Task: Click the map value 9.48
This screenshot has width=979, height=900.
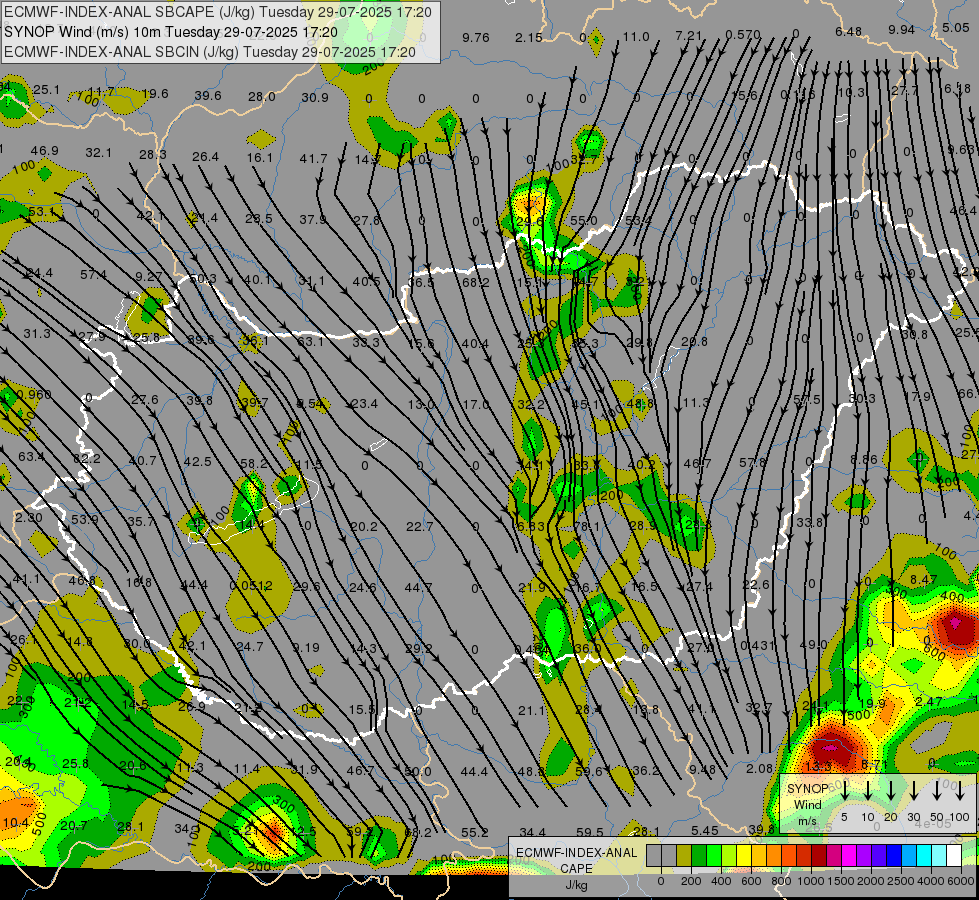Action: tap(702, 769)
